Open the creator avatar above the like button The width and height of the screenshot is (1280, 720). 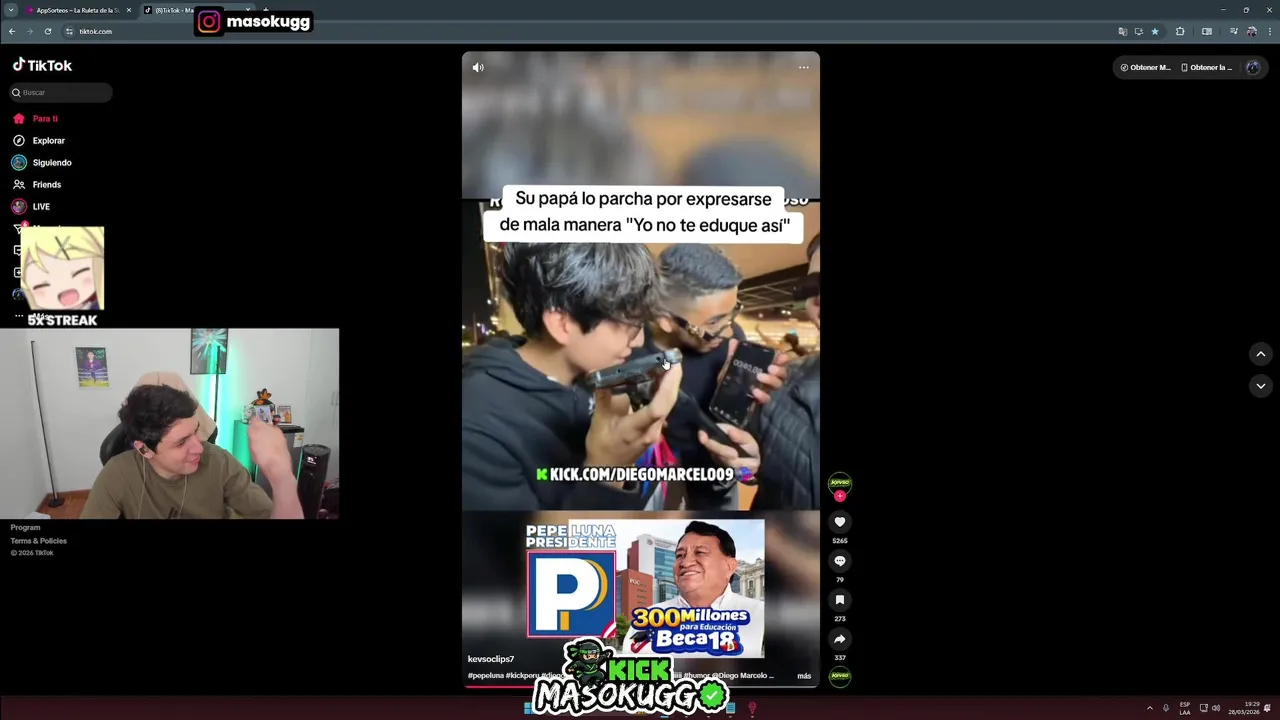click(x=840, y=483)
